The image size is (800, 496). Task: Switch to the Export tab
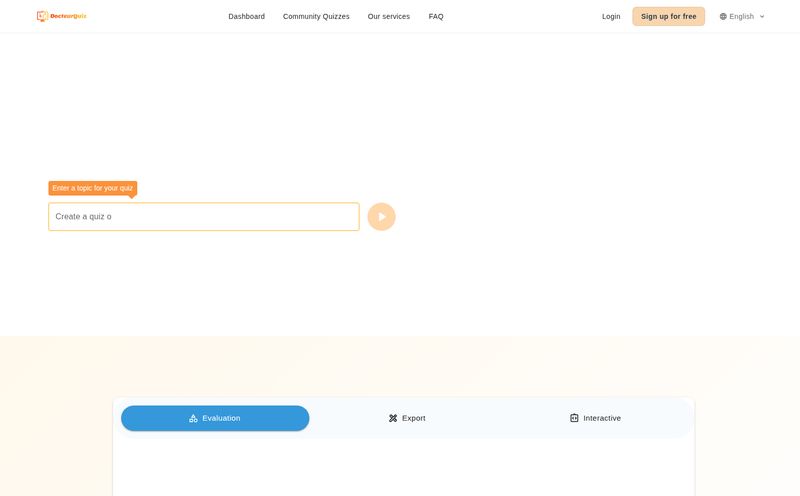407,418
